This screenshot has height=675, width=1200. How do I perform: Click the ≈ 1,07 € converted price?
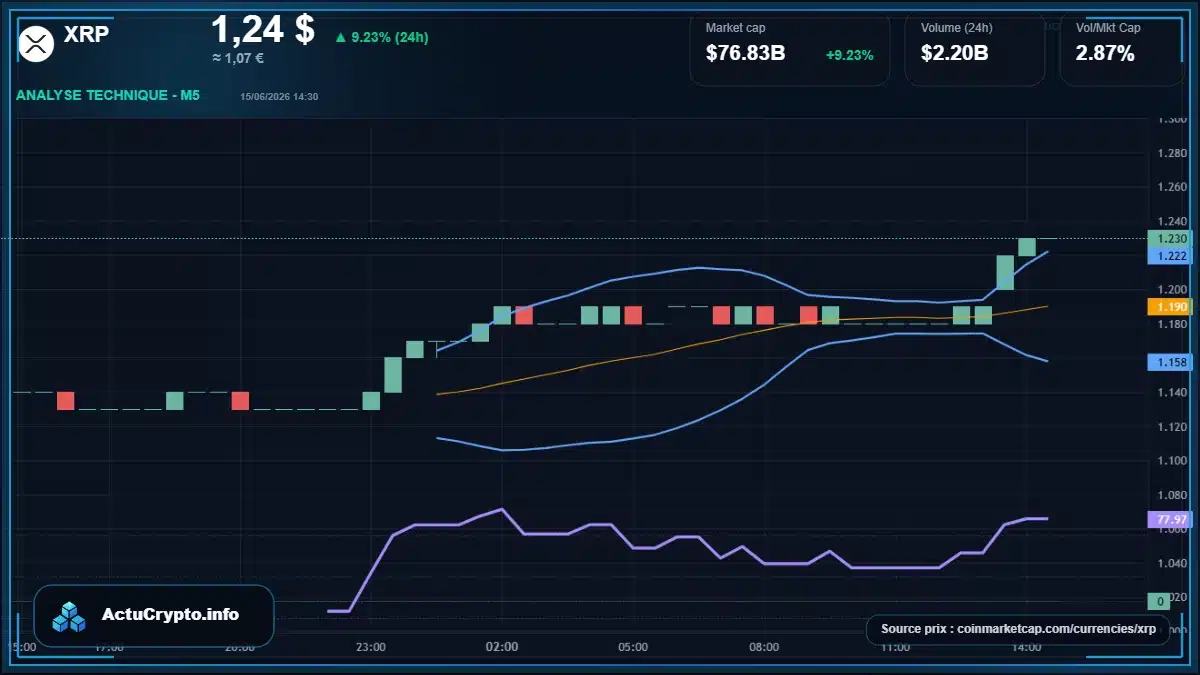click(238, 58)
